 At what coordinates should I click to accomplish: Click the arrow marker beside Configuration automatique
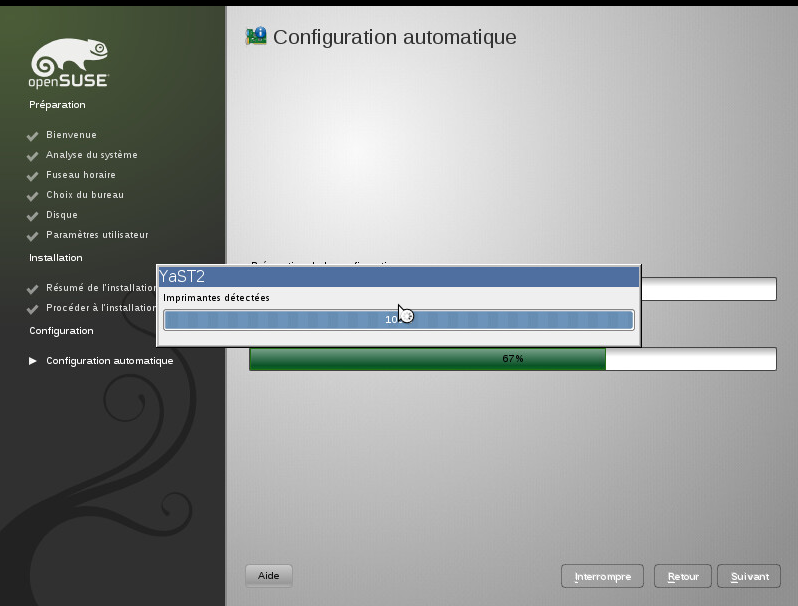point(33,361)
